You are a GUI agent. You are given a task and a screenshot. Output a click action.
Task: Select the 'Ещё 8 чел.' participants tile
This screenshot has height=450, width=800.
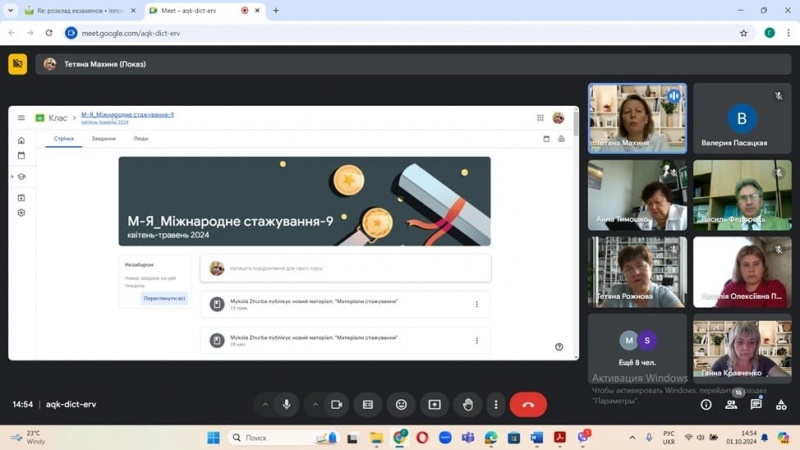click(x=637, y=349)
